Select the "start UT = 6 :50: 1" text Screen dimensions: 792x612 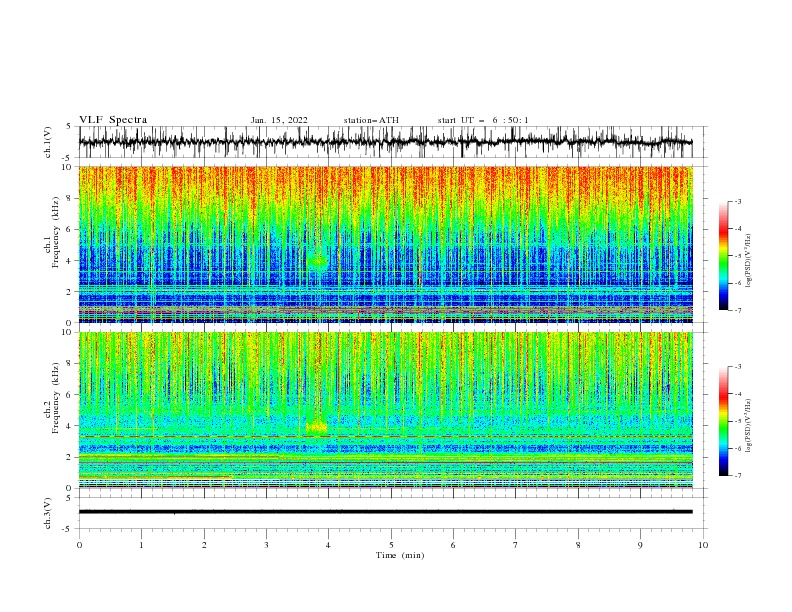coord(483,120)
